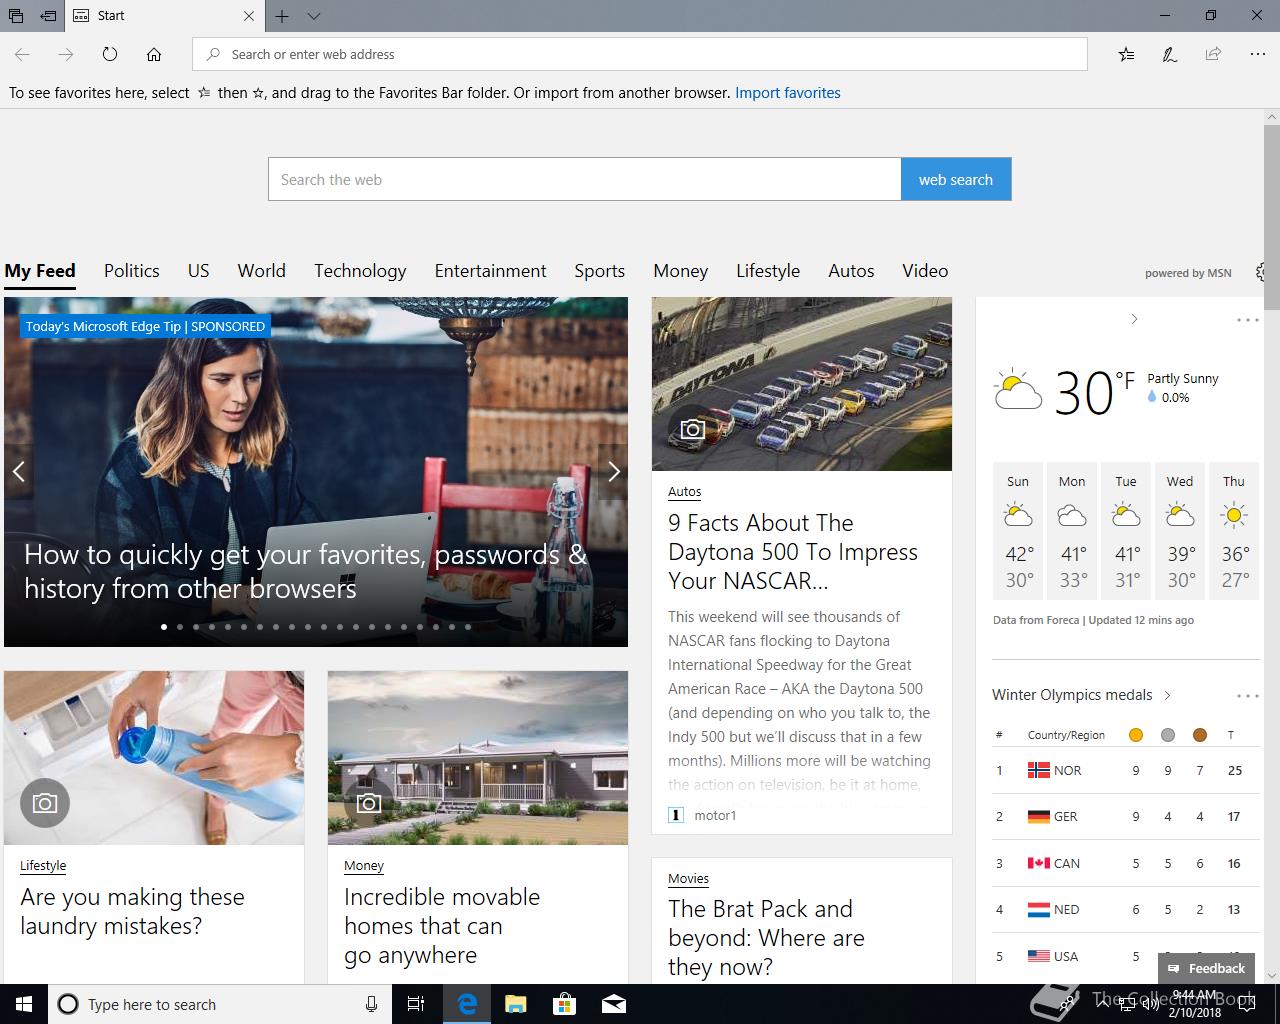
Task: Expand Winter Olympics medals chevron
Action: 1167,695
